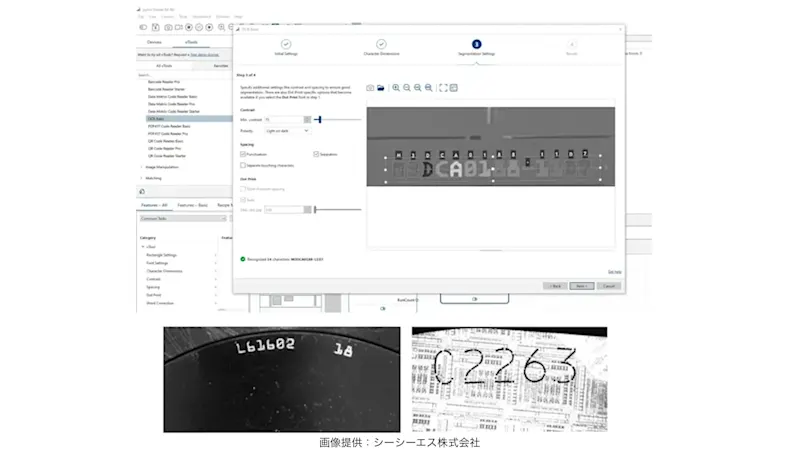Enable Separate touching characters checkbox
The height and width of the screenshot is (450, 800).
(x=243, y=165)
